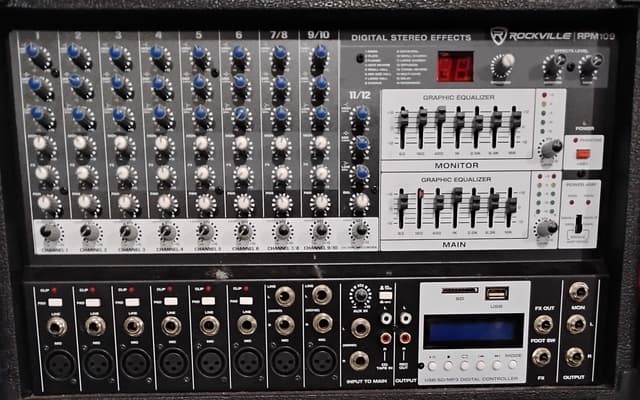640x400 pixels.
Task: Click the white REC OUT RCA jack
Action: coord(405,318)
